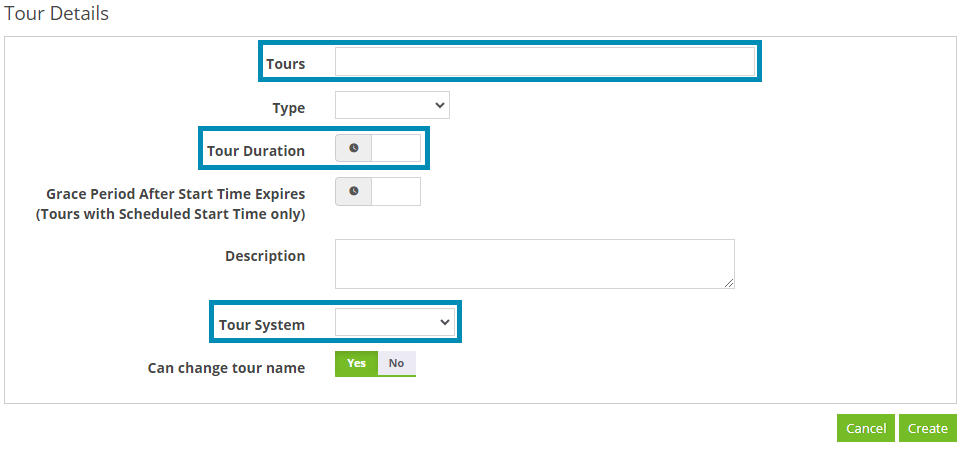Viewport: 962px width, 449px height.
Task: Click the Tour Duration label text
Action: click(256, 151)
